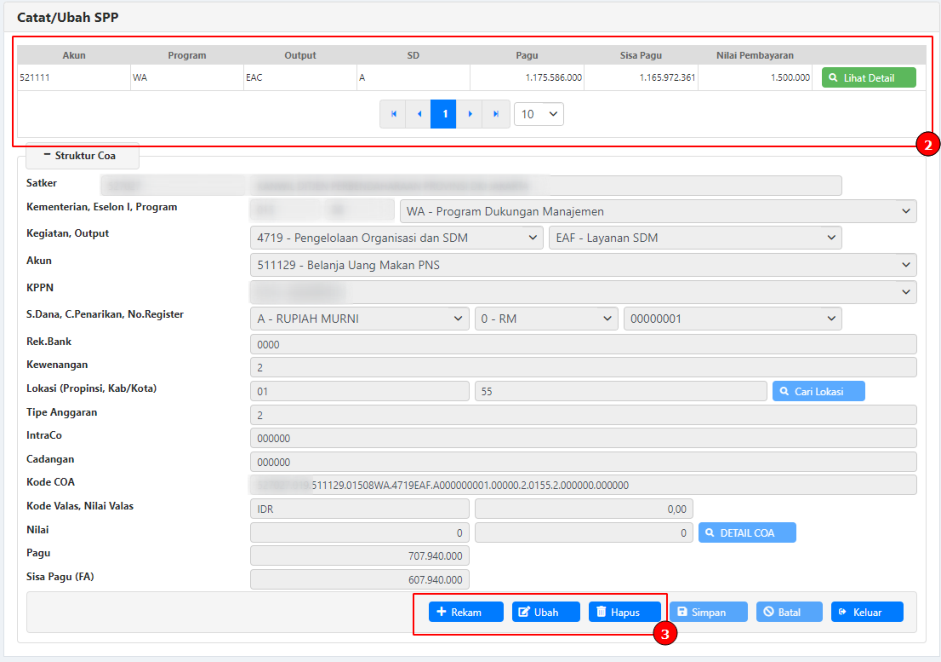Collapse the Struktur Coa section
Image resolution: width=941 pixels, height=662 pixels.
point(82,155)
